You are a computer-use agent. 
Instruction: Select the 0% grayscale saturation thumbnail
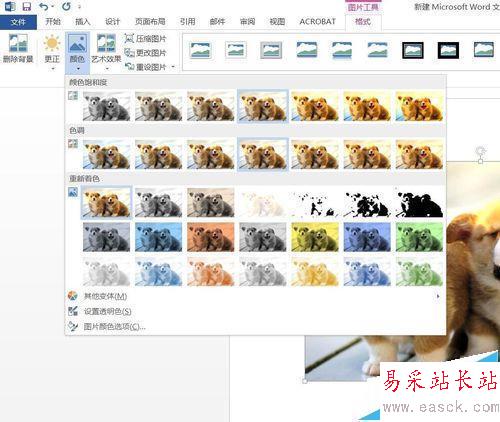(x=106, y=106)
